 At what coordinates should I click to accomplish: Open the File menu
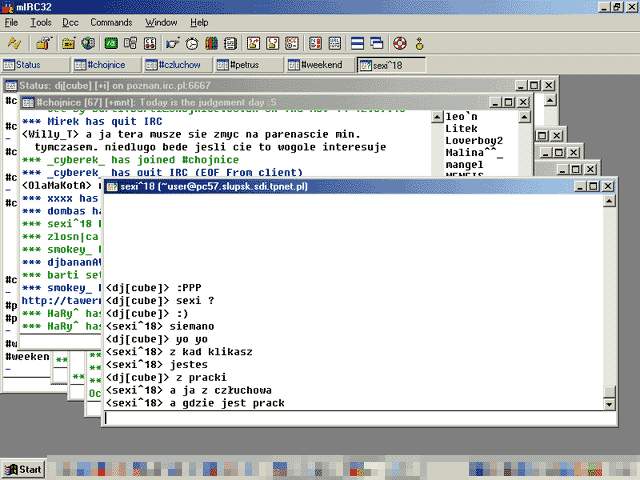tap(11, 22)
